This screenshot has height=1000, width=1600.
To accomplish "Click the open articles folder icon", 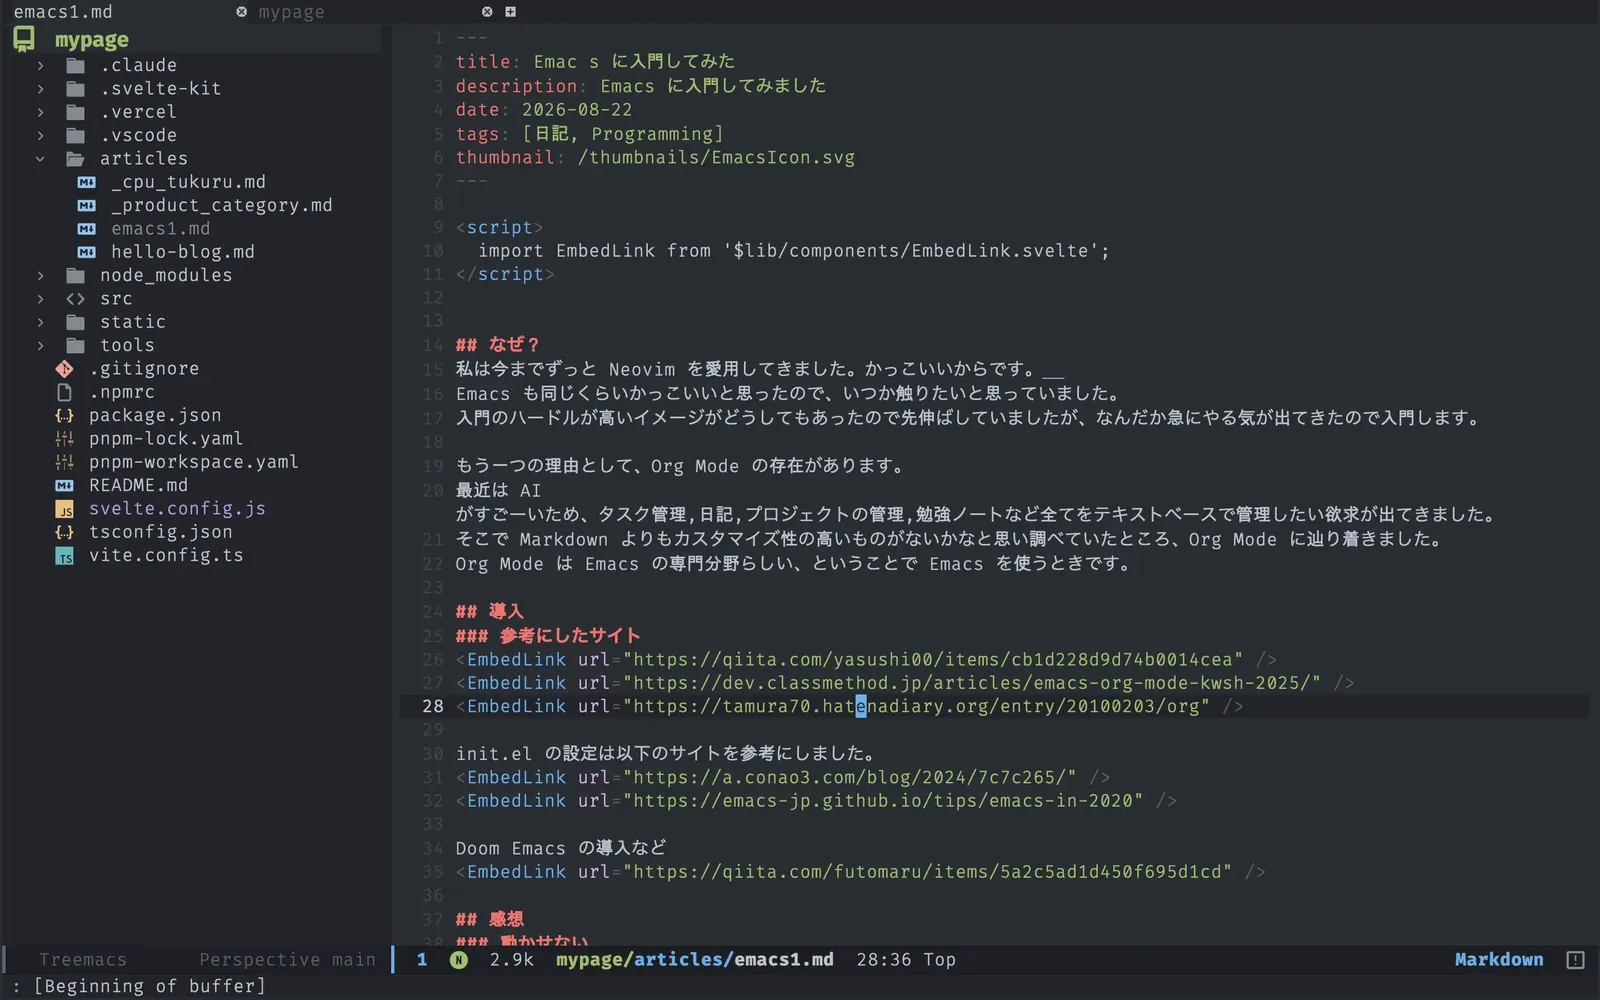I will click(x=75, y=158).
